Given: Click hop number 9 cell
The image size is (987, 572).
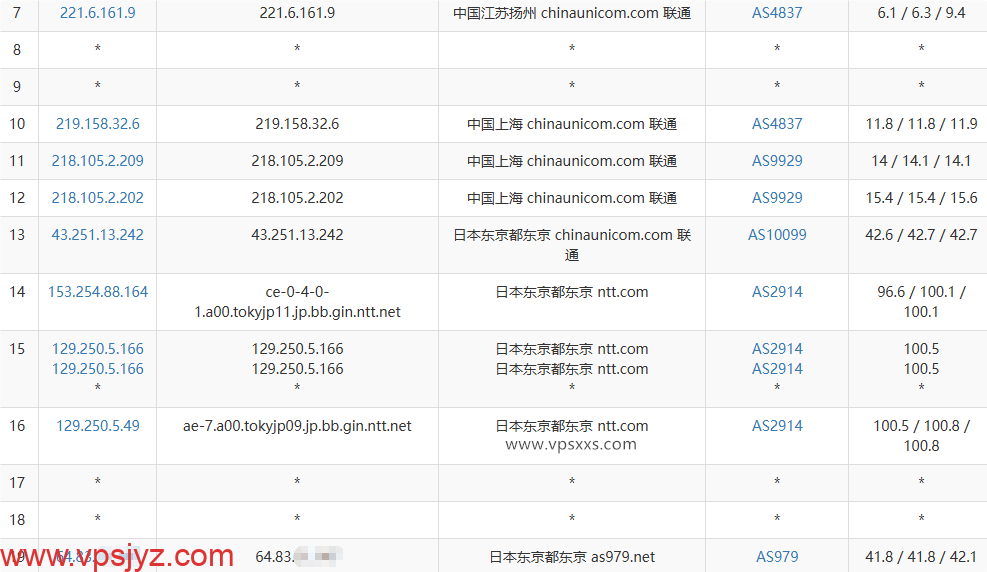Looking at the screenshot, I should pyautogui.click(x=17, y=87).
